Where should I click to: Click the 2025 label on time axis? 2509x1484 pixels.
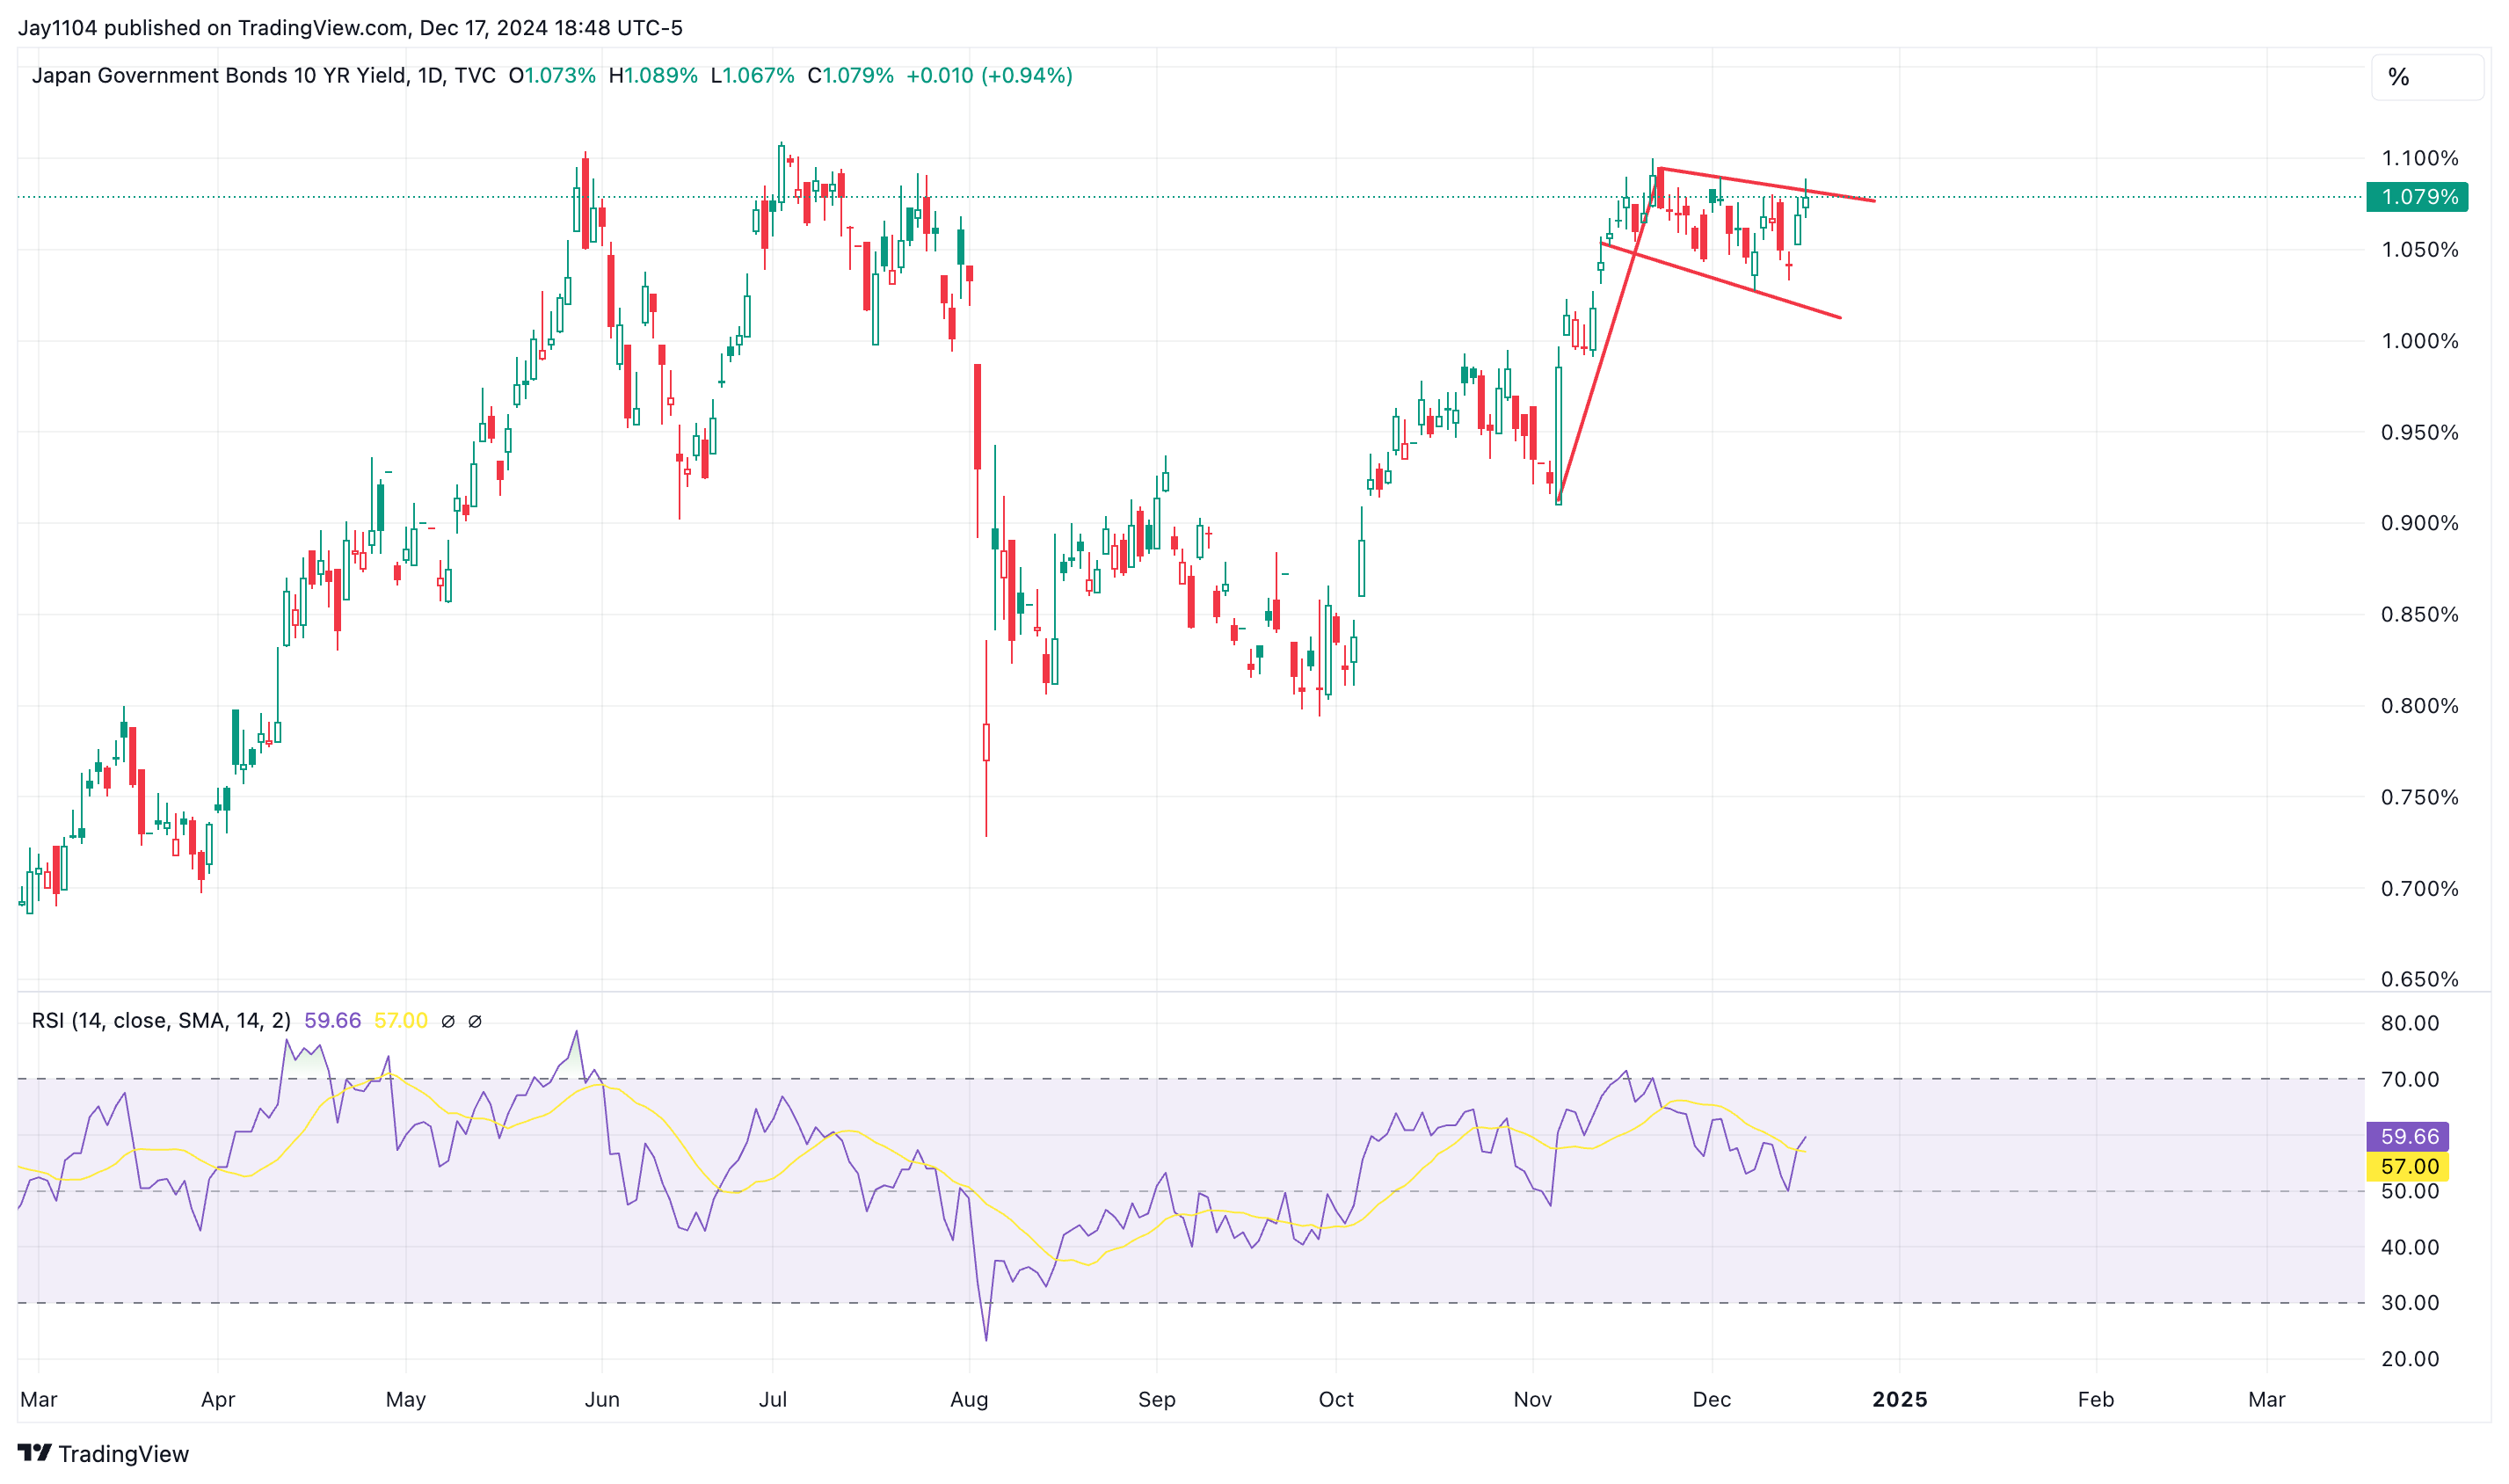[1899, 1399]
